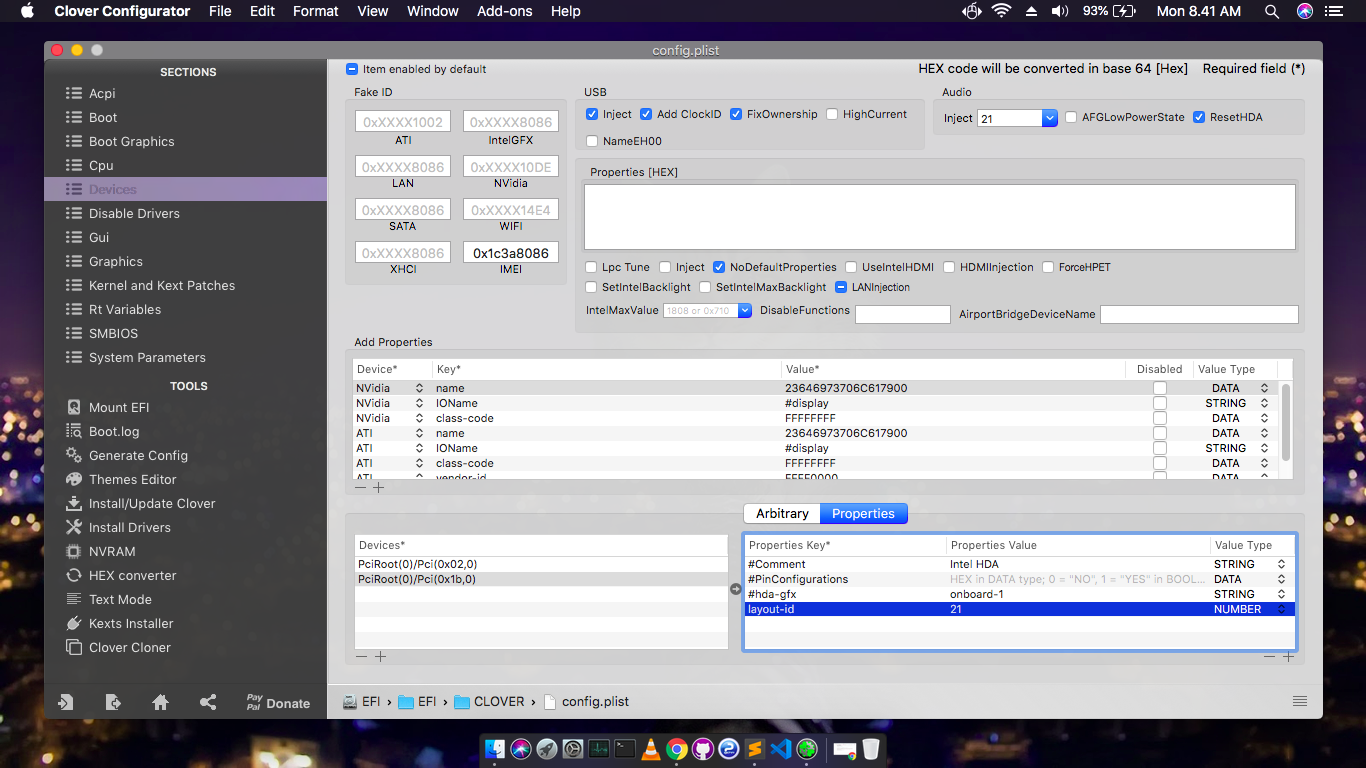Open Device stepper for ATI IOName row
Screen dimensions: 1366x768
(x=419, y=448)
